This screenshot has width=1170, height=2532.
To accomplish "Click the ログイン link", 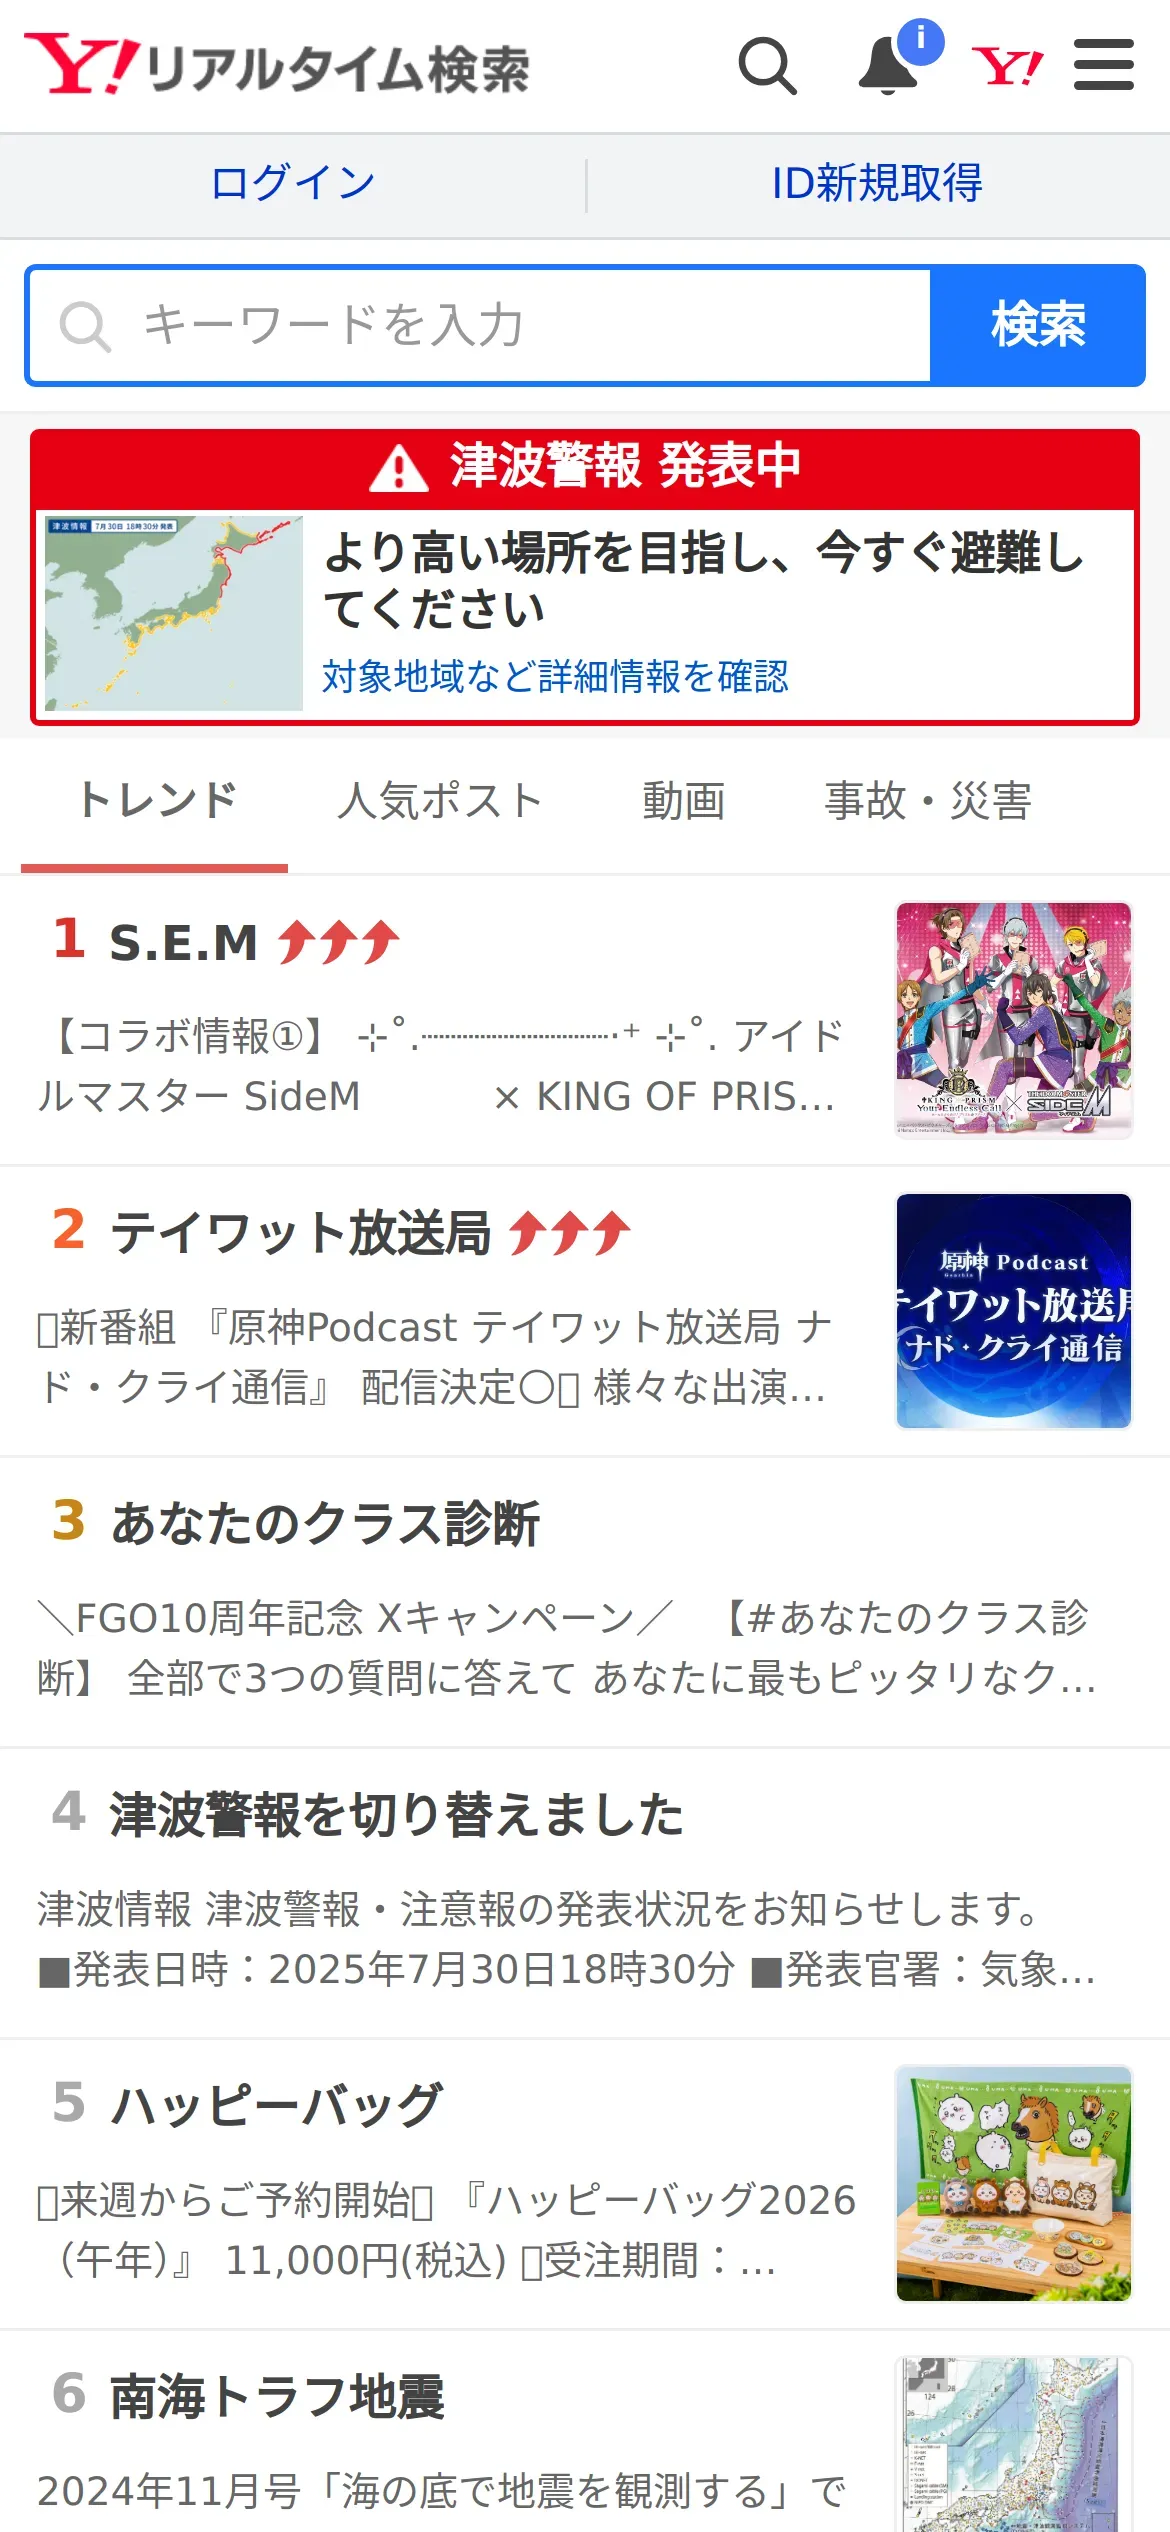I will (x=293, y=184).
